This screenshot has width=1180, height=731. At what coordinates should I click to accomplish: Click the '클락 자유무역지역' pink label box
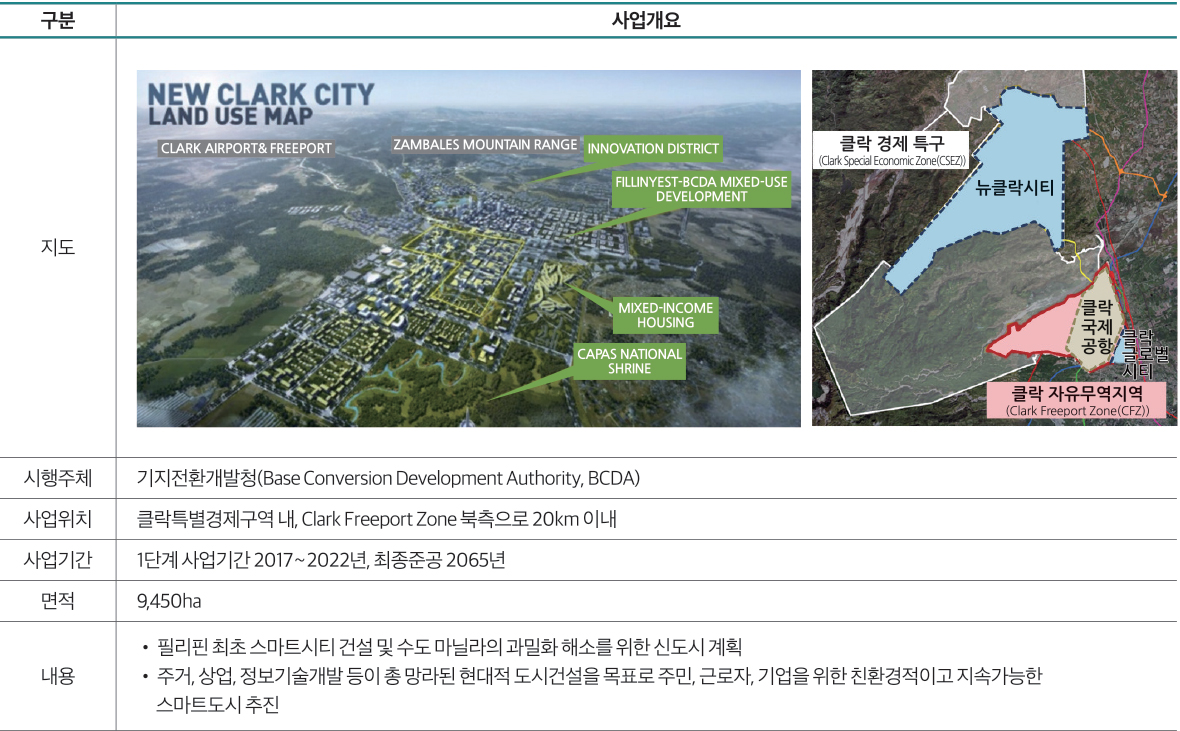coord(1077,400)
